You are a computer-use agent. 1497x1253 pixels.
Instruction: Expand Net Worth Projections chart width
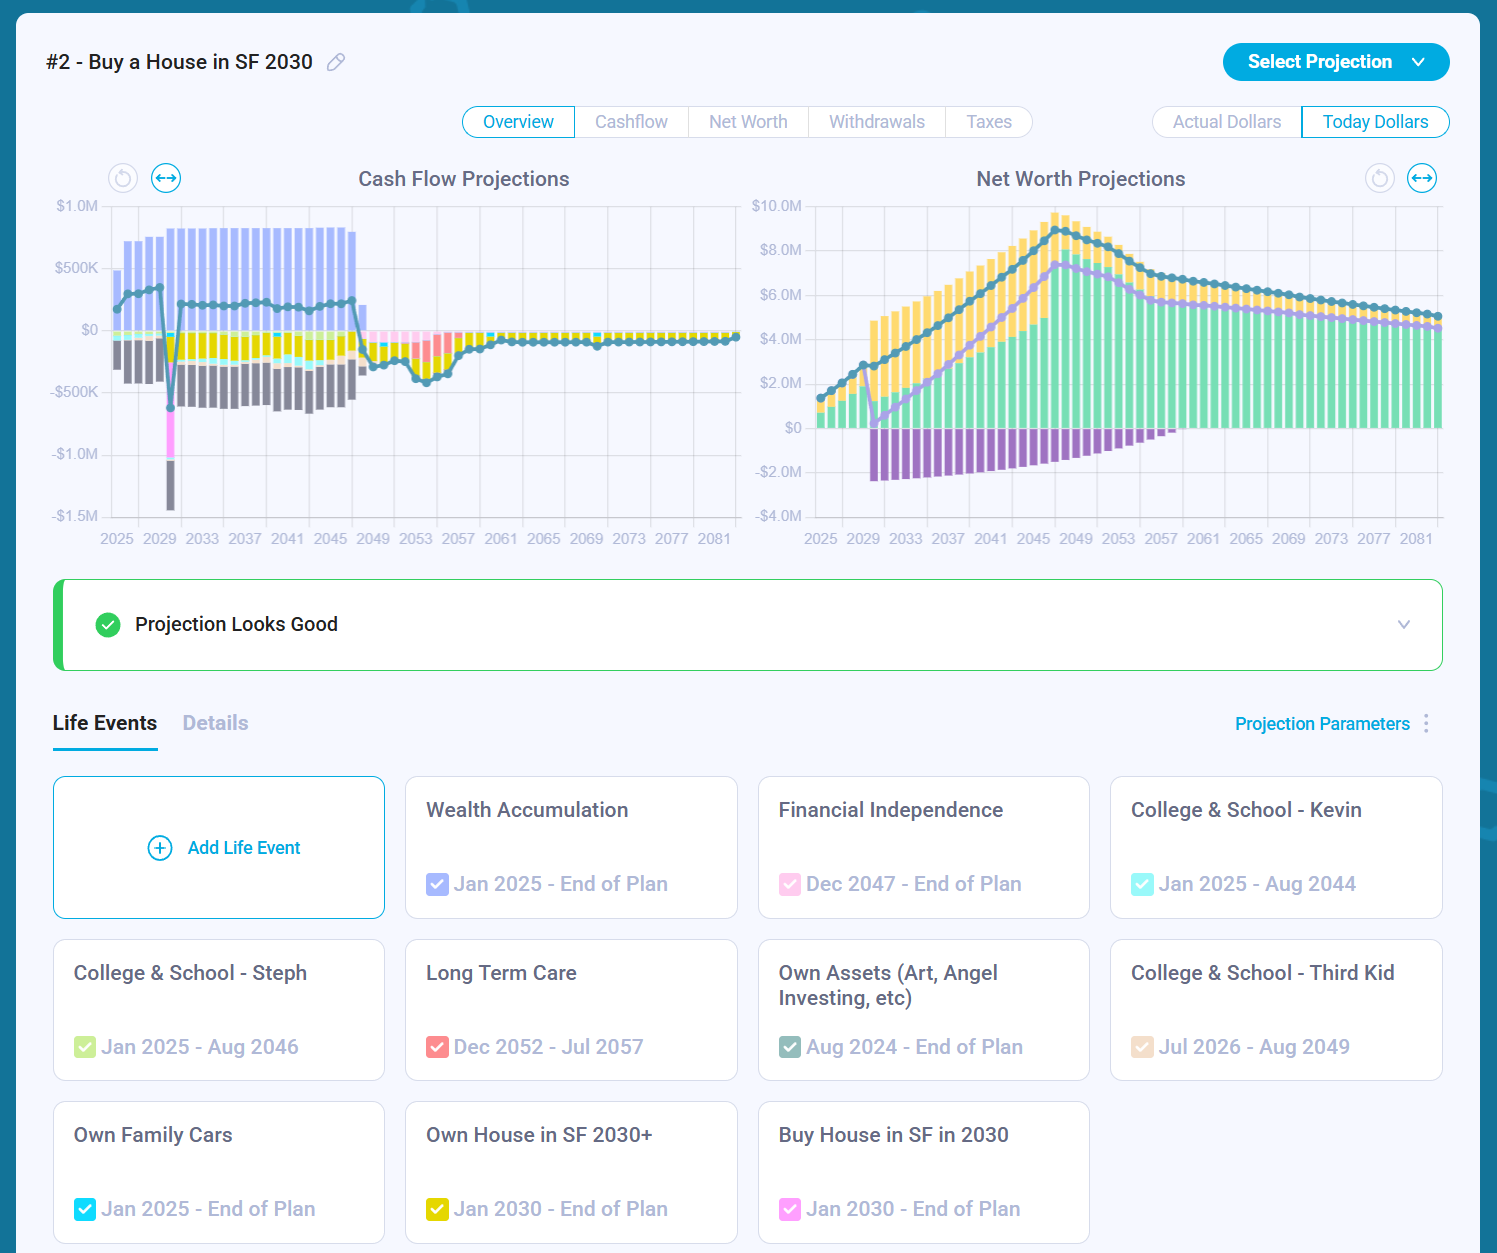click(x=1422, y=178)
